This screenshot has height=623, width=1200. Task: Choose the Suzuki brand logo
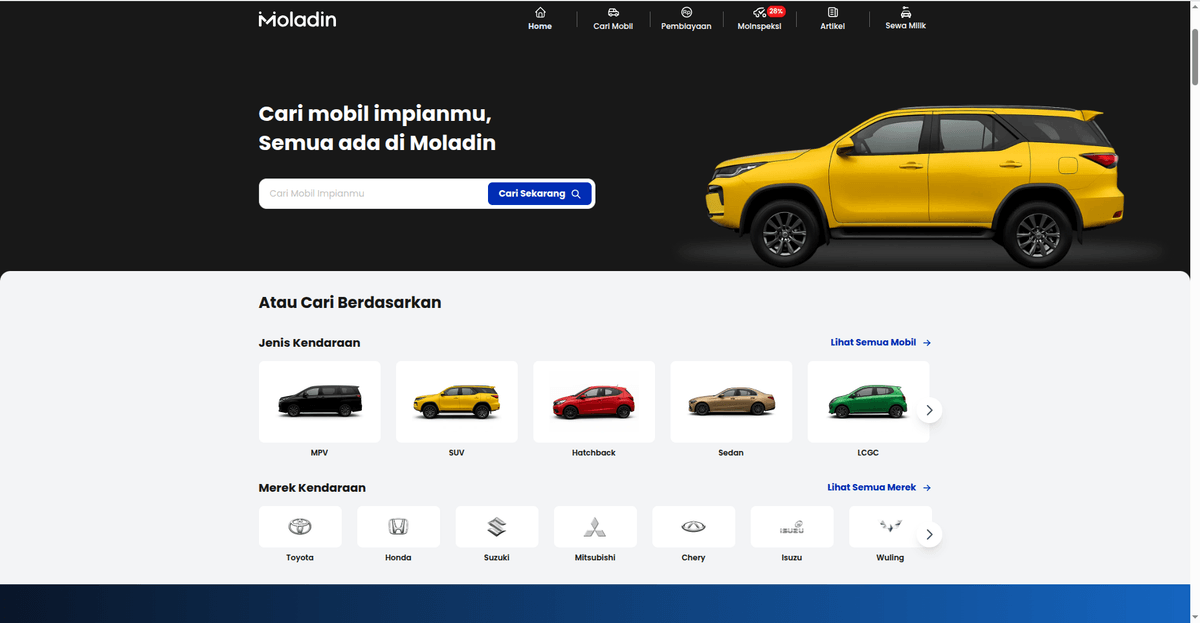pos(497,527)
